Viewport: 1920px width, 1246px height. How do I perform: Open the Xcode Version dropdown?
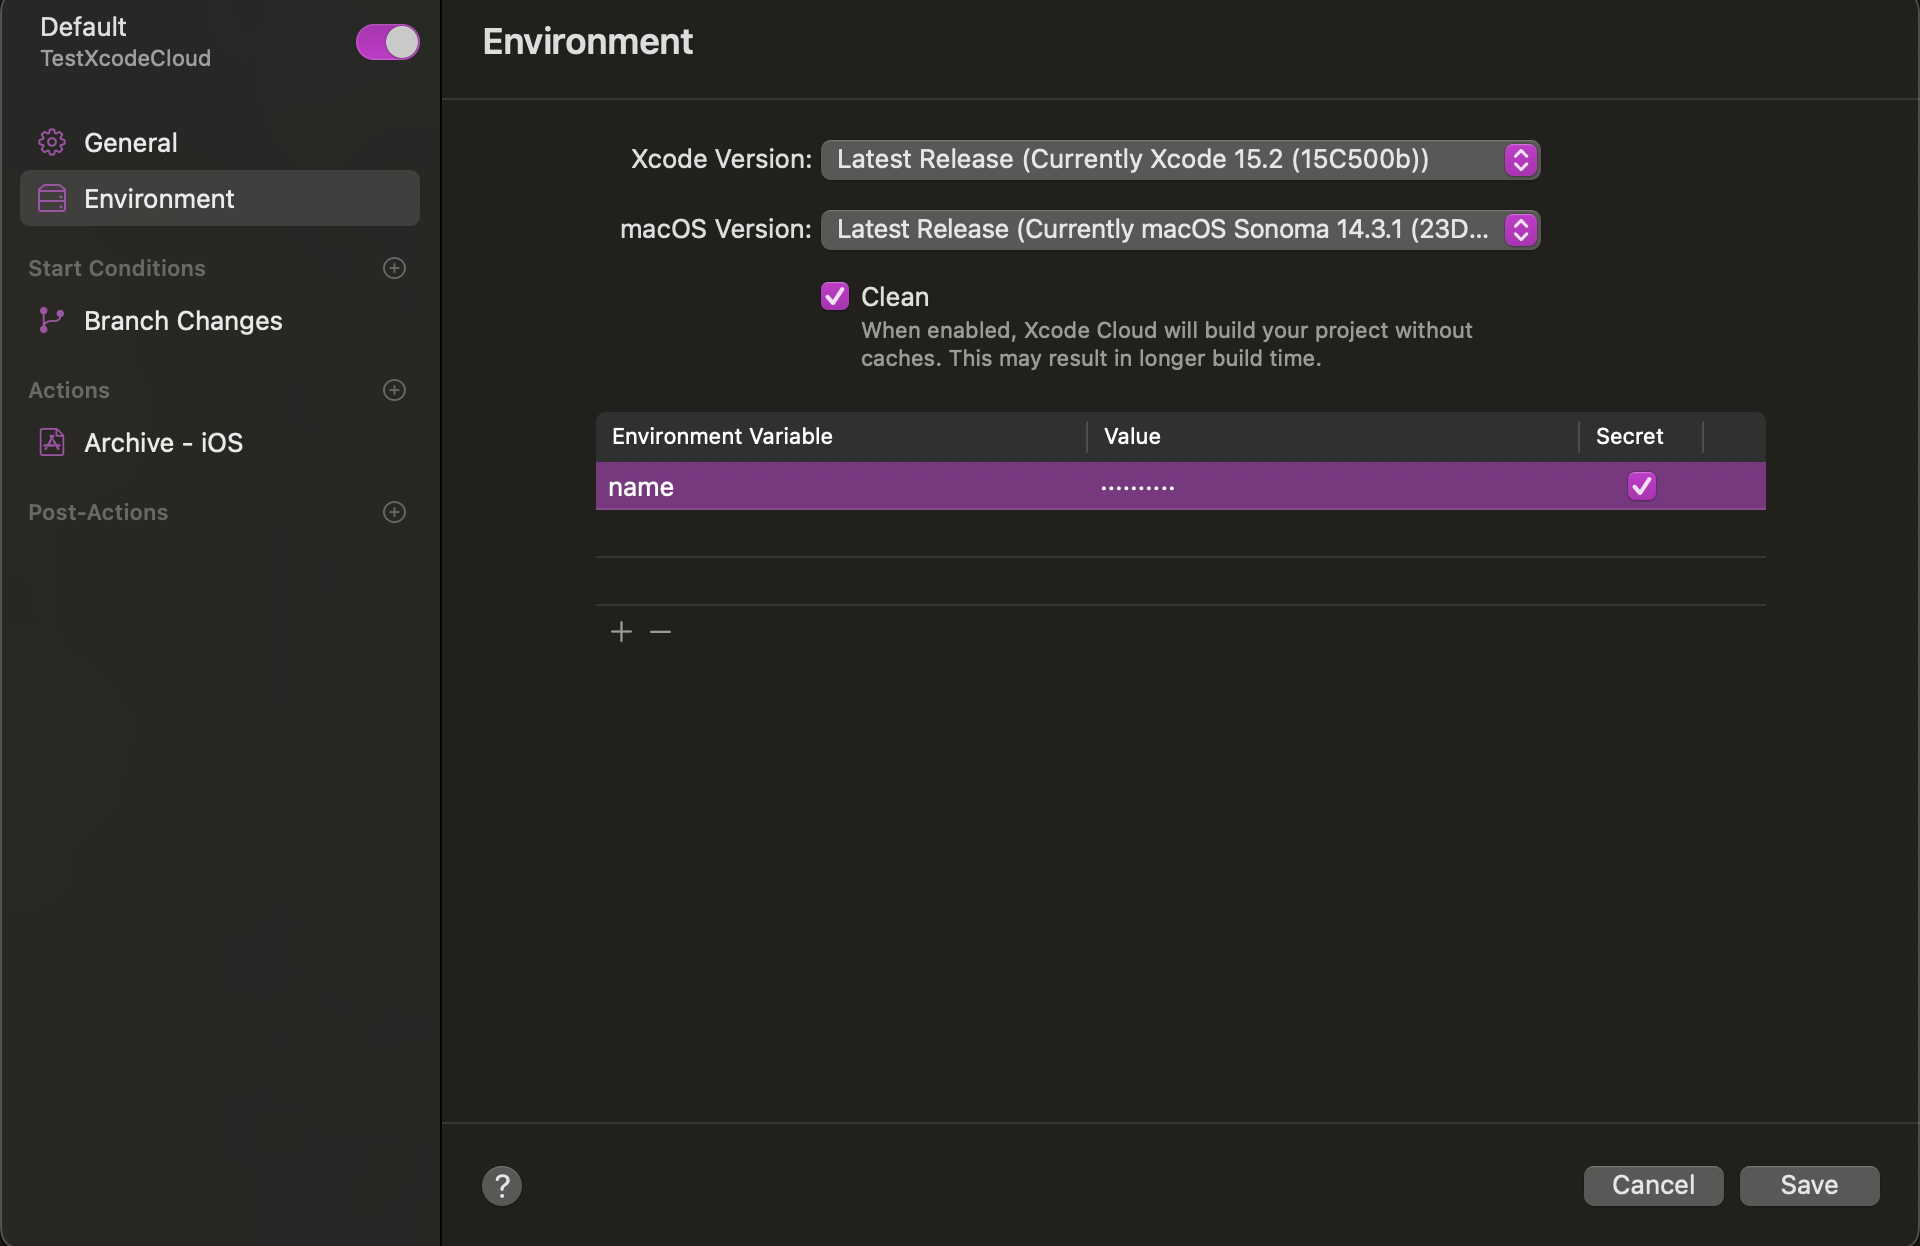[x=1180, y=160]
